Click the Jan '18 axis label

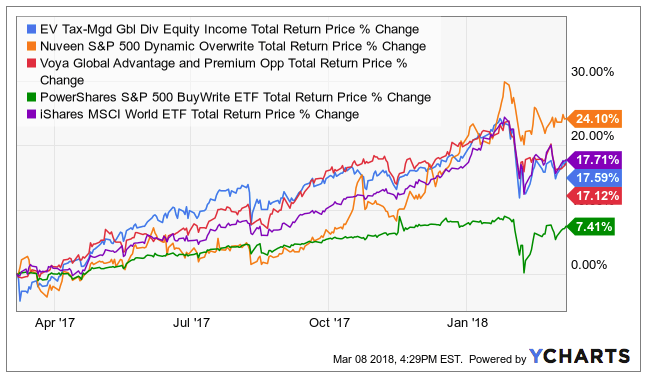coord(467,322)
